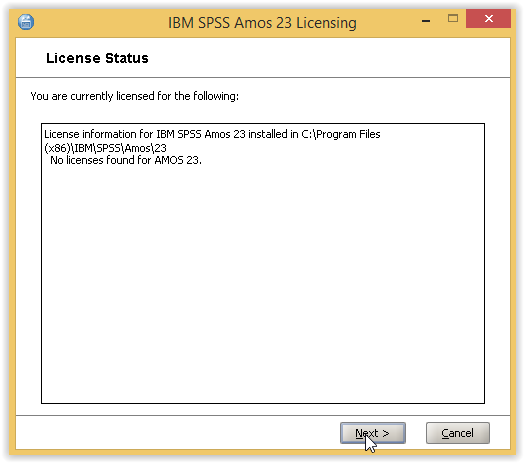524x463 pixels.
Task: Click the licensing app icon in the title bar
Action: (26, 22)
